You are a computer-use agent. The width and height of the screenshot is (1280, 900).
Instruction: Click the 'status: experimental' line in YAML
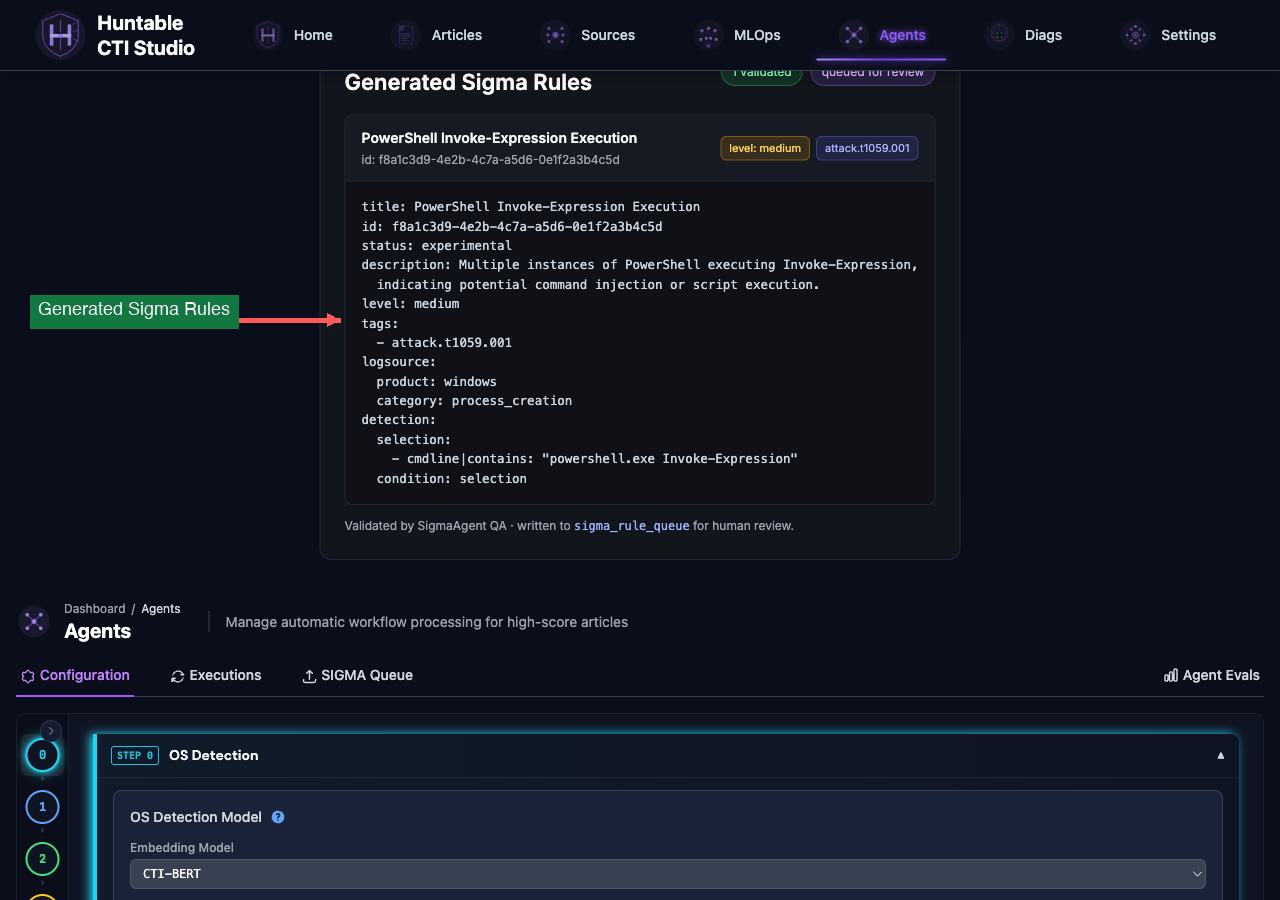click(437, 245)
